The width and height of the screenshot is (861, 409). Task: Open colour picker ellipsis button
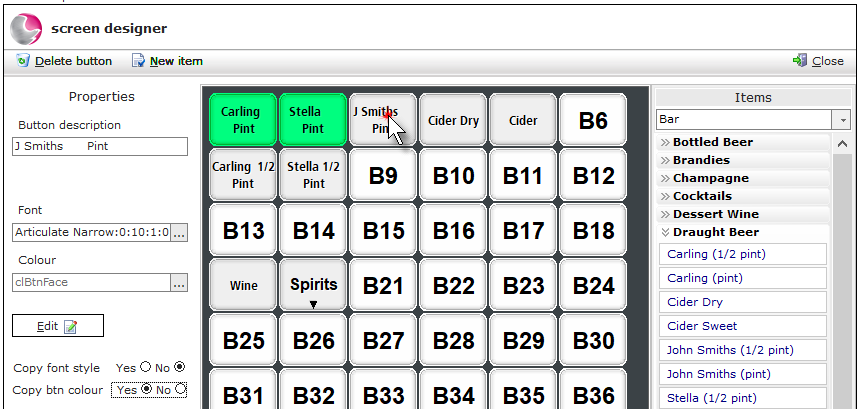(x=180, y=283)
